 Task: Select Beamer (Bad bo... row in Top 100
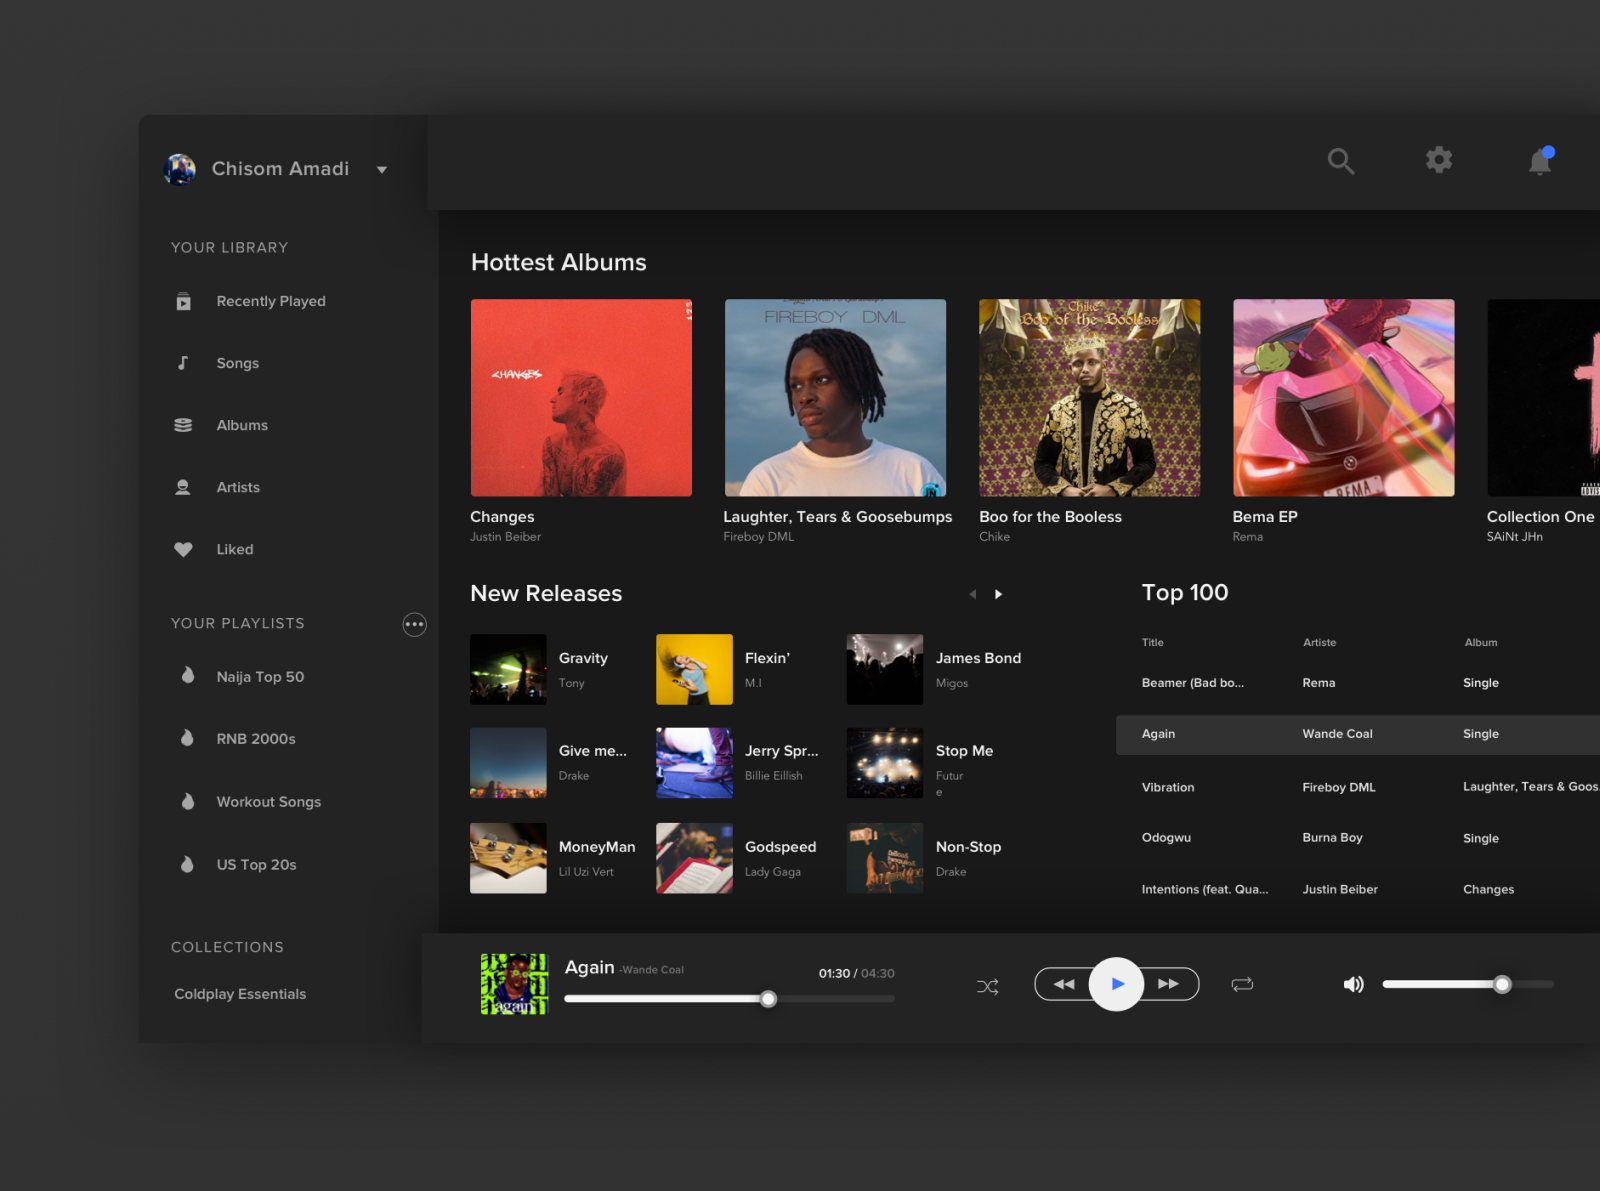[1358, 683]
